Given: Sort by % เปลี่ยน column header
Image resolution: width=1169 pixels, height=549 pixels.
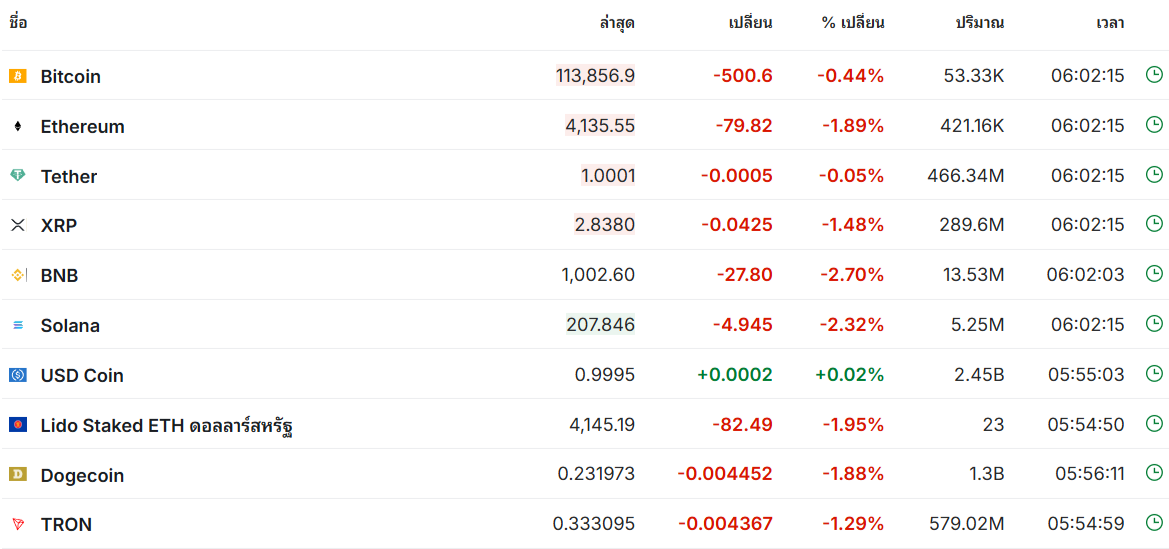Looking at the screenshot, I should point(853,22).
